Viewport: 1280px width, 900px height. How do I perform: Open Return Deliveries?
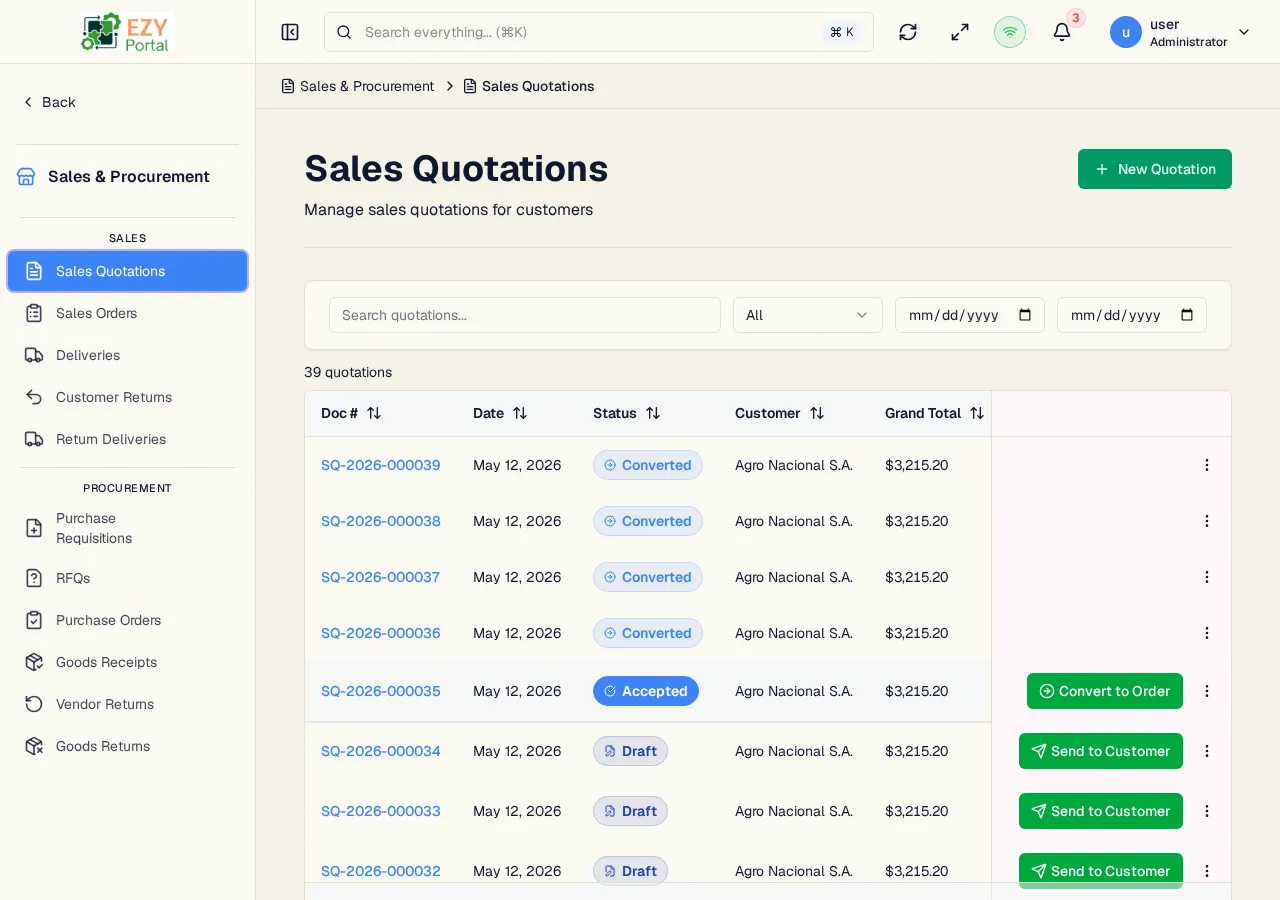127,439
